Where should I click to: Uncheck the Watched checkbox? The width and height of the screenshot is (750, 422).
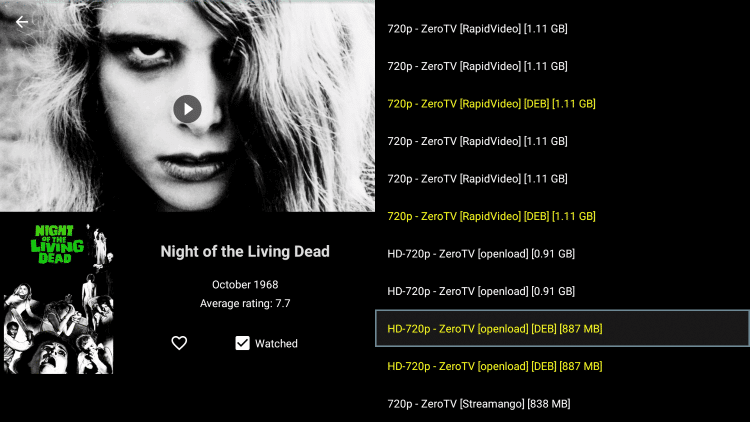tap(243, 343)
